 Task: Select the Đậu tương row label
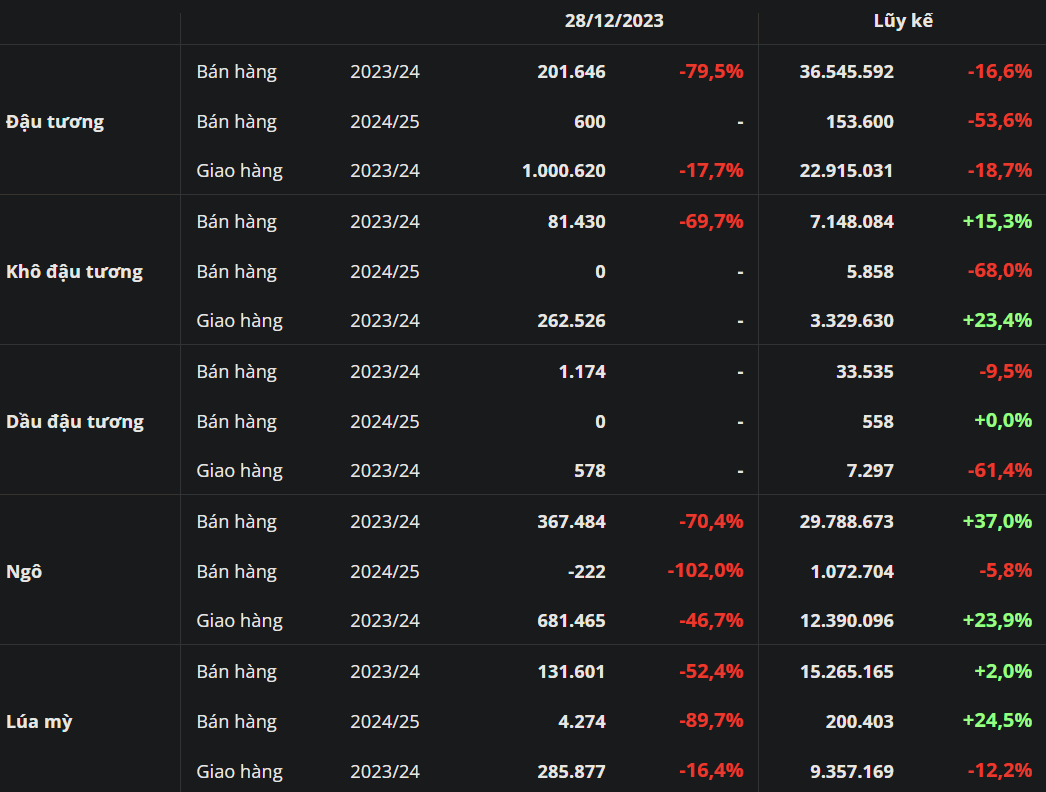55,122
